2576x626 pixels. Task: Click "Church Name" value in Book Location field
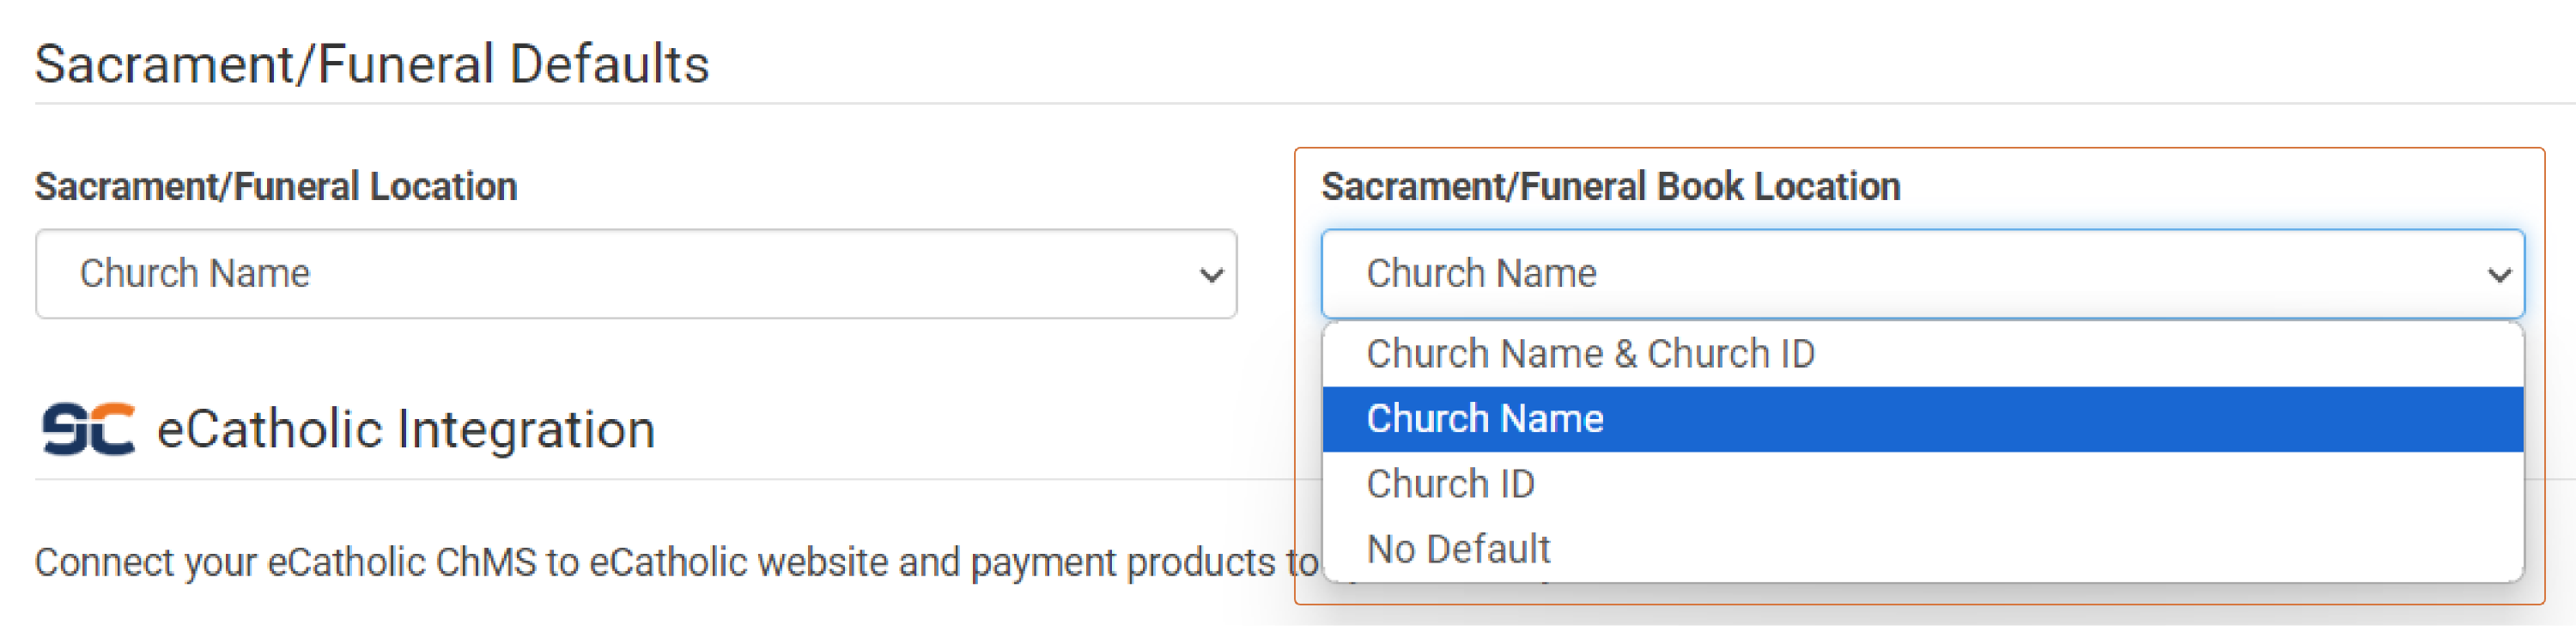[1481, 274]
